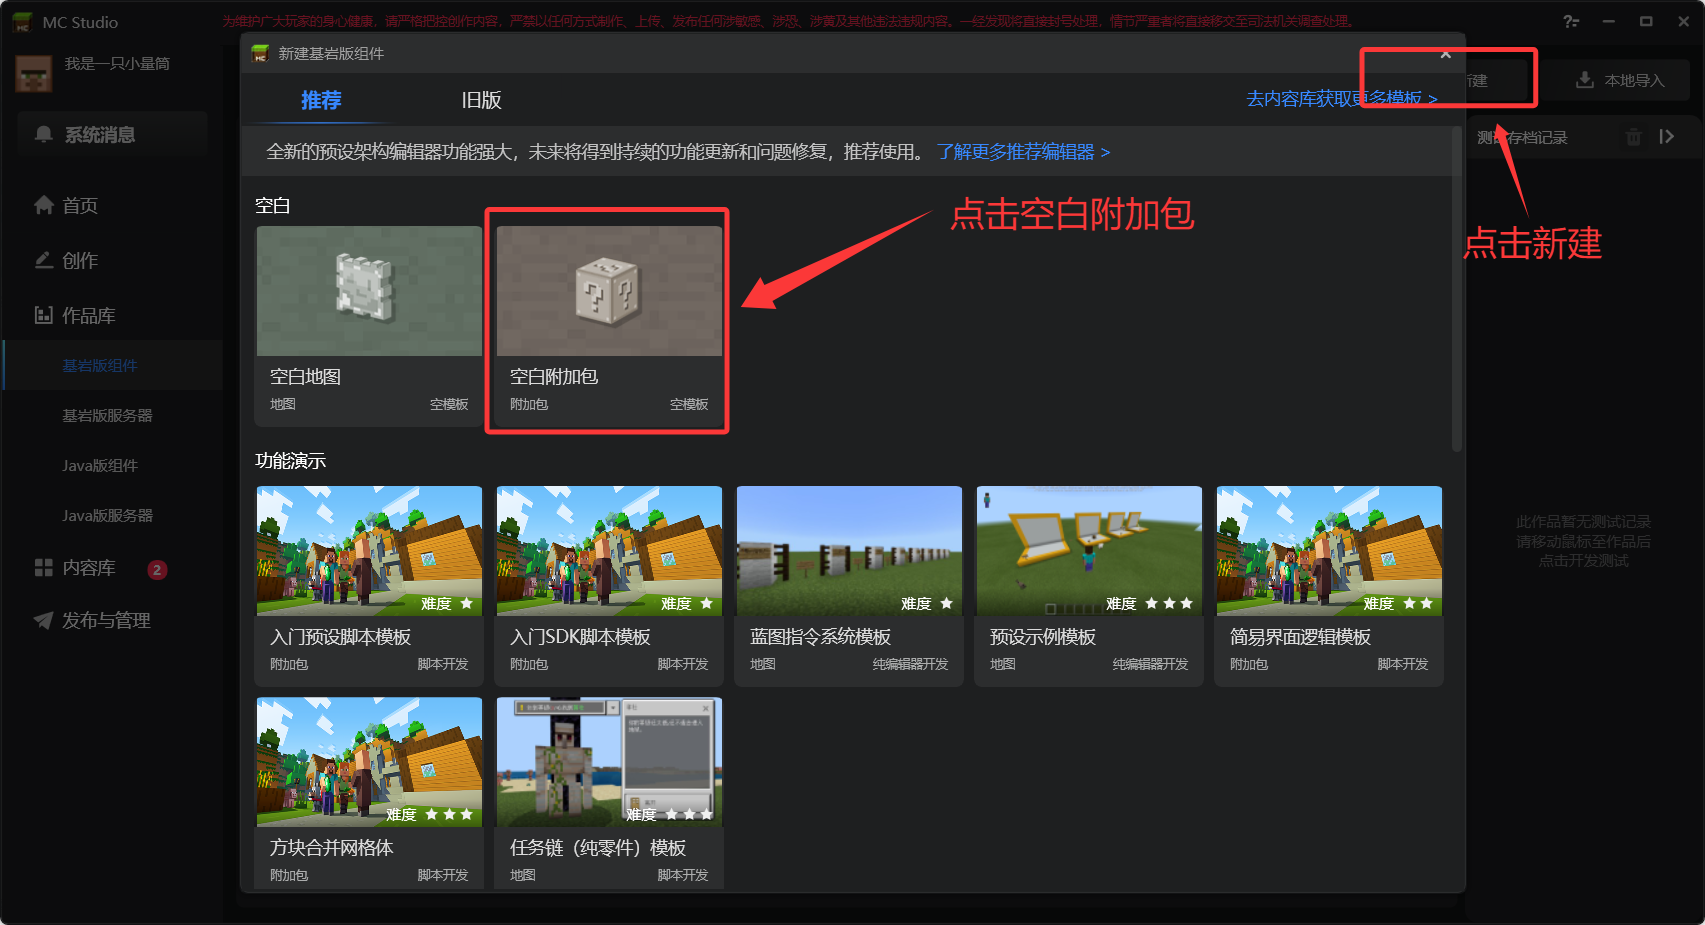Screen dimensions: 1705x925
Task: Open the 去内容库获取更多模板 link
Action: [x=1341, y=98]
